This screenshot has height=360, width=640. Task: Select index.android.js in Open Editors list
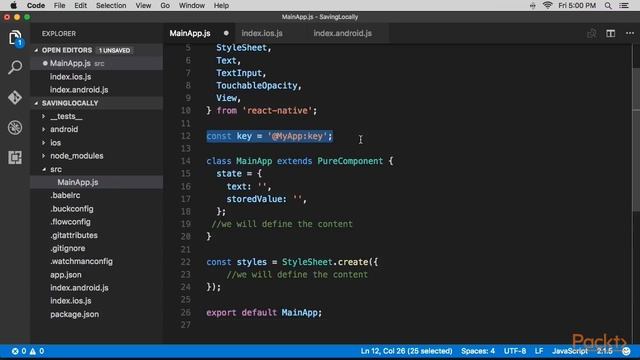(97, 90)
